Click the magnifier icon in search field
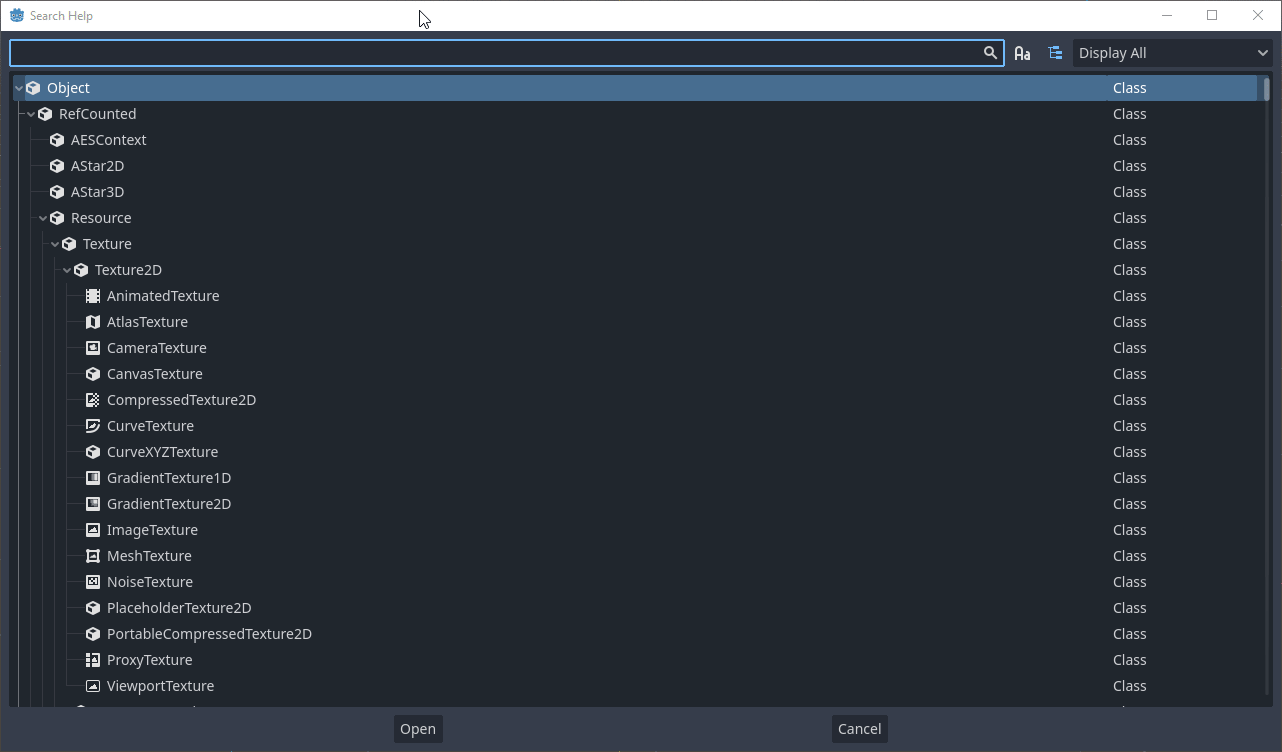Viewport: 1282px width, 752px height. 990,53
